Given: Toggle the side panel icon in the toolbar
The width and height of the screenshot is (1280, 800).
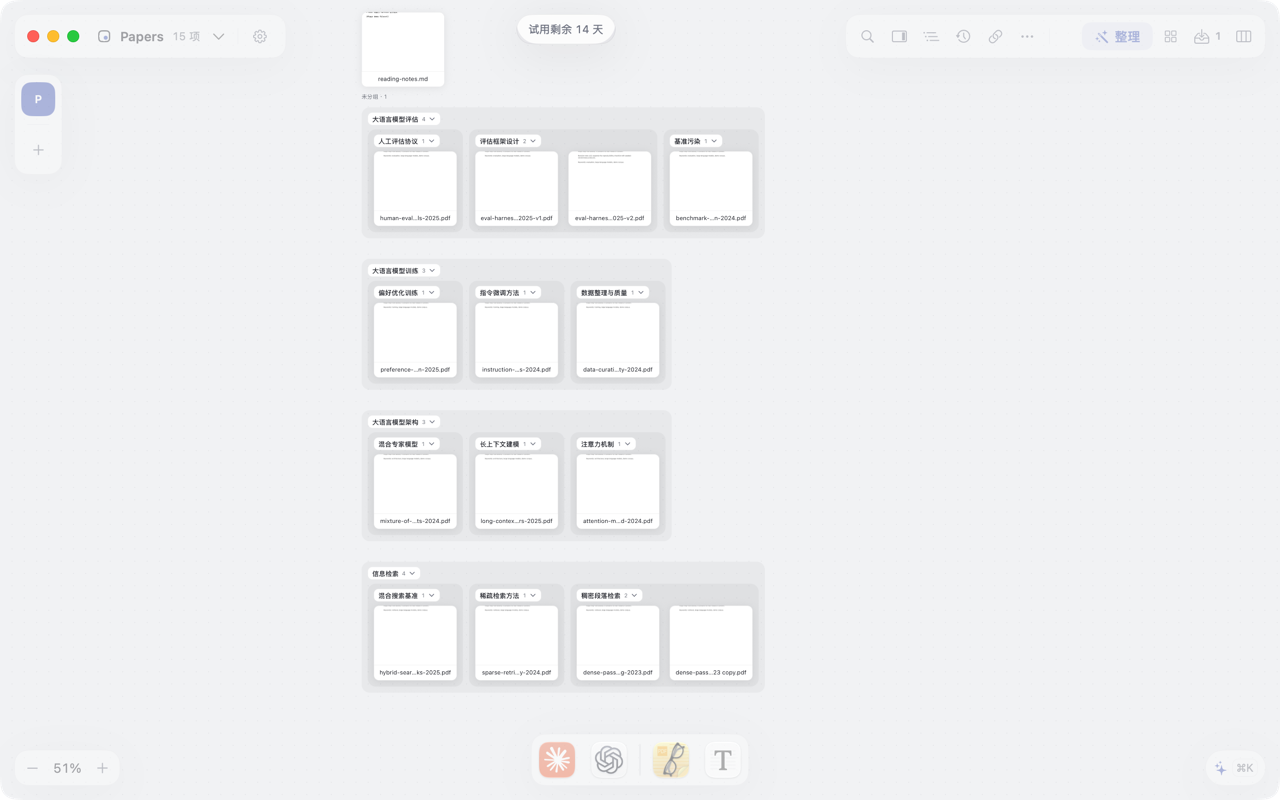Looking at the screenshot, I should click(899, 37).
